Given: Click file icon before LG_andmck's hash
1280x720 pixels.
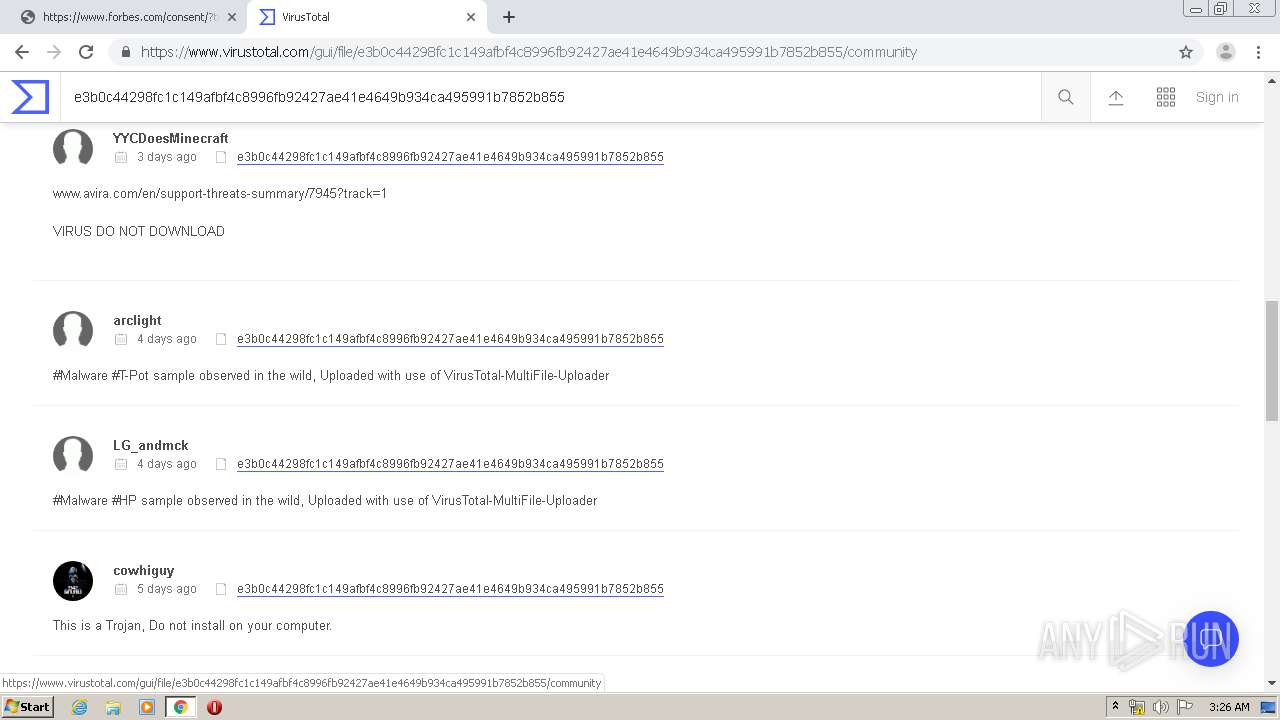Looking at the screenshot, I should click(x=221, y=464).
